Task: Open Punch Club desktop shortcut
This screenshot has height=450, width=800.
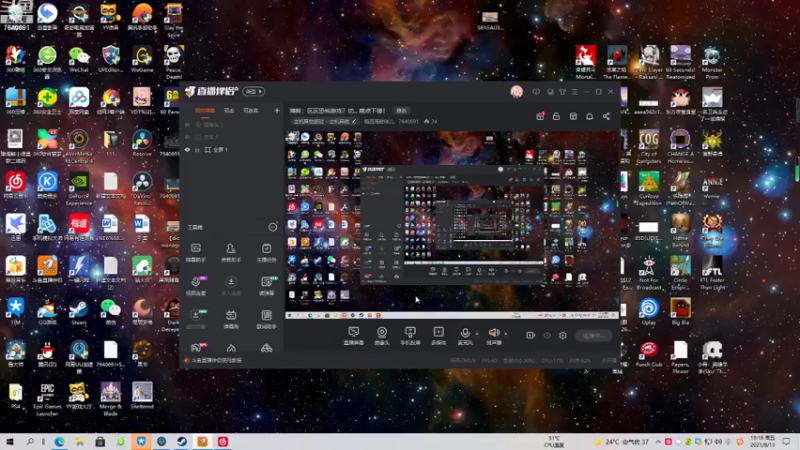Action: click(649, 355)
